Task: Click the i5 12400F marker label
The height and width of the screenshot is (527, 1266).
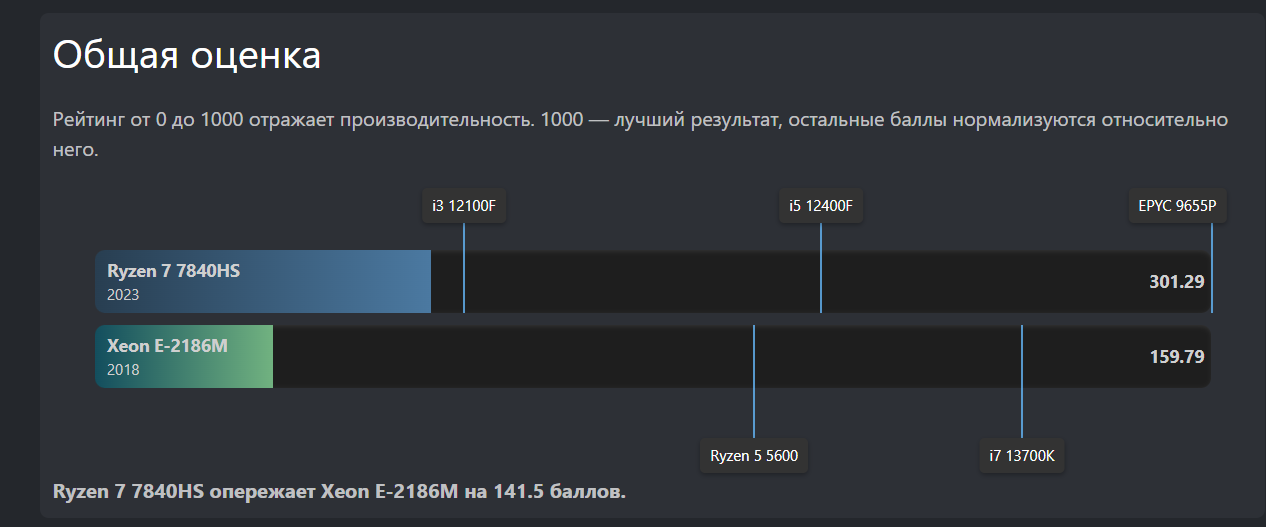Action: pos(821,207)
